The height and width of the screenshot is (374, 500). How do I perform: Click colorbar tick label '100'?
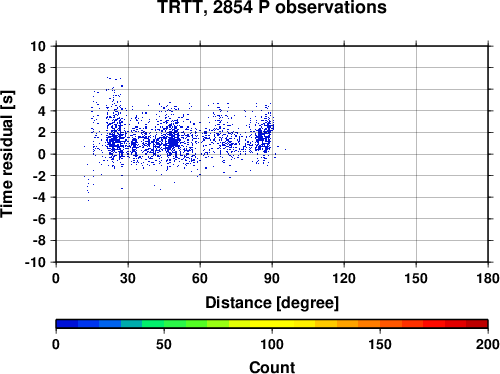[x=272, y=344]
